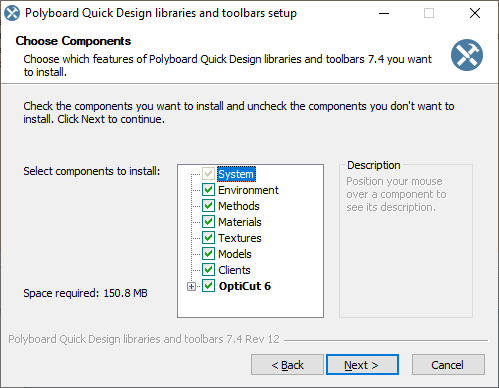Disable the Textures component checkbox
This screenshot has height=388, width=499.
pos(208,238)
